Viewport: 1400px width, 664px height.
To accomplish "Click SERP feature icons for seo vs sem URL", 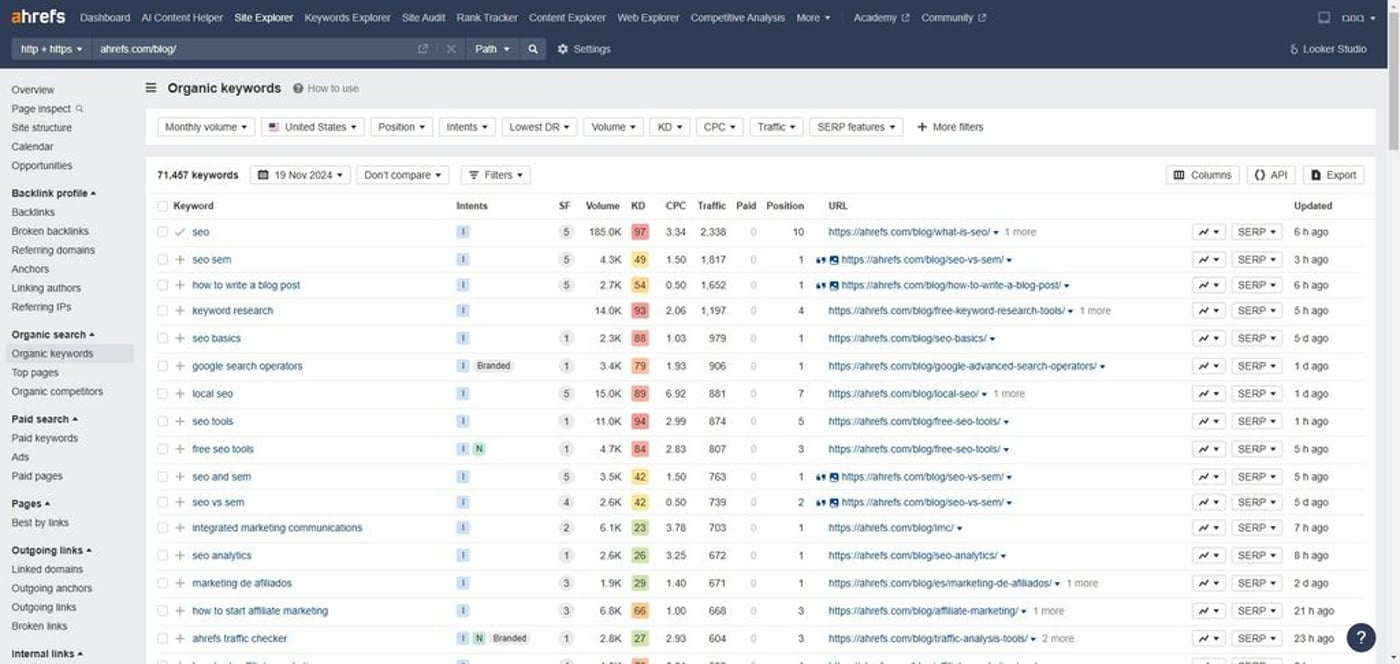I will (827, 503).
